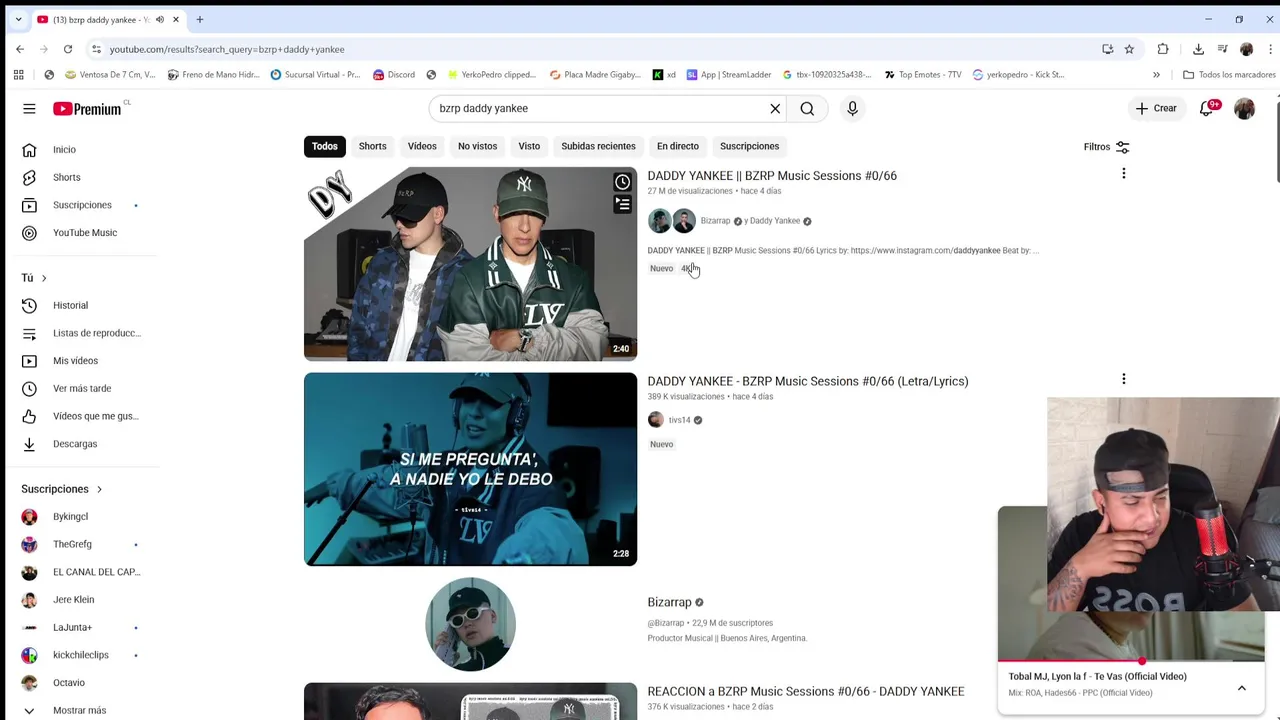Screen dimensions: 1280x720
Task: Open the Discord bookmark
Action: click(x=394, y=74)
